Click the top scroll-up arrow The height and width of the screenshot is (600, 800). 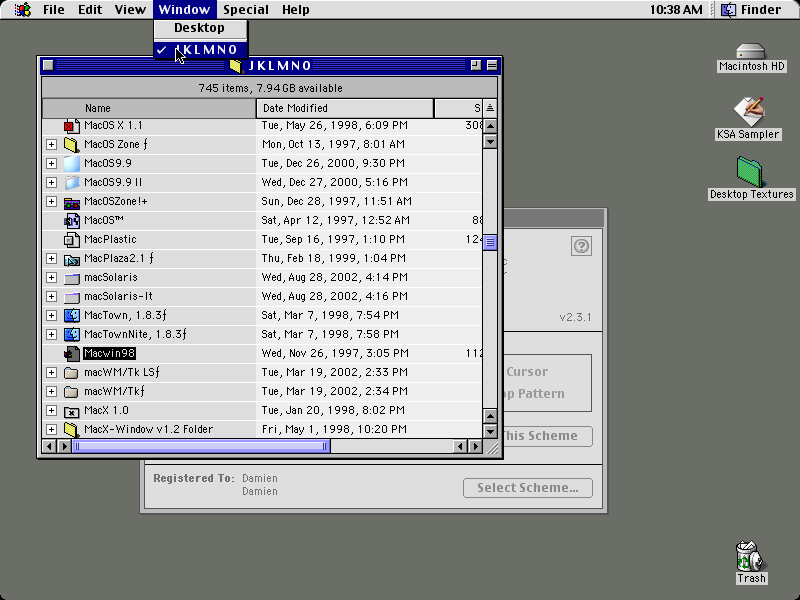(x=490, y=126)
